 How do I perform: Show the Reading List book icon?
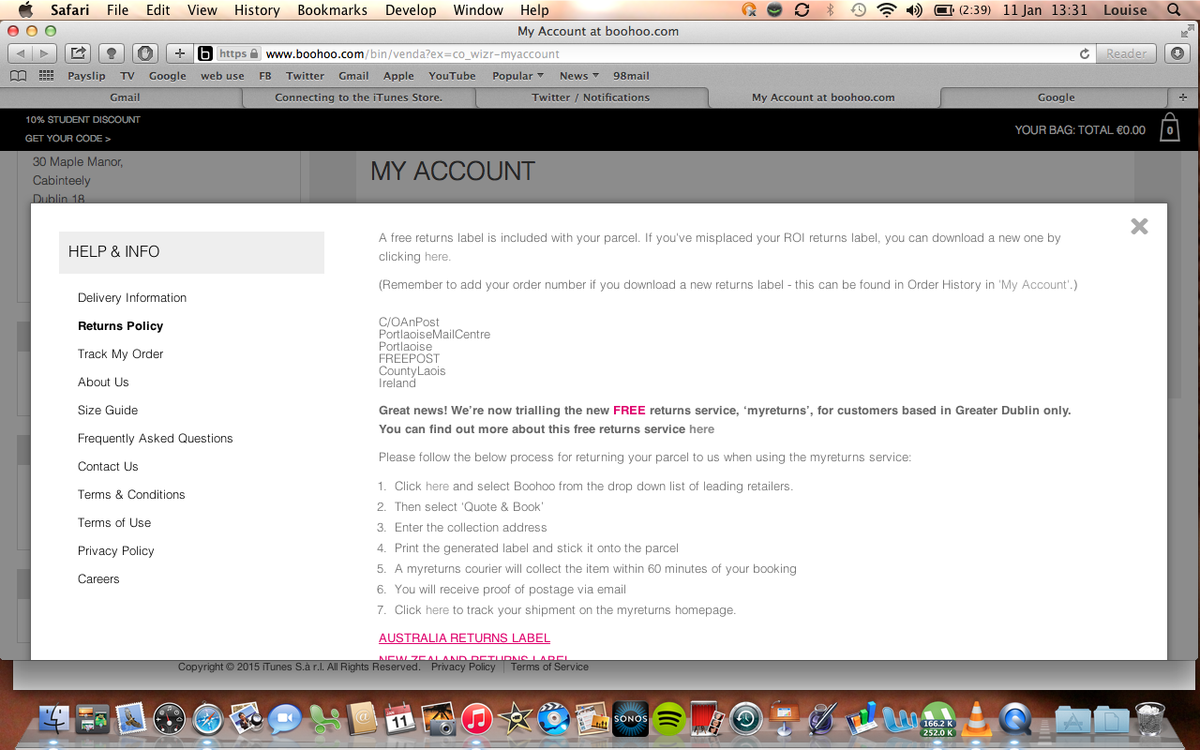click(x=18, y=75)
